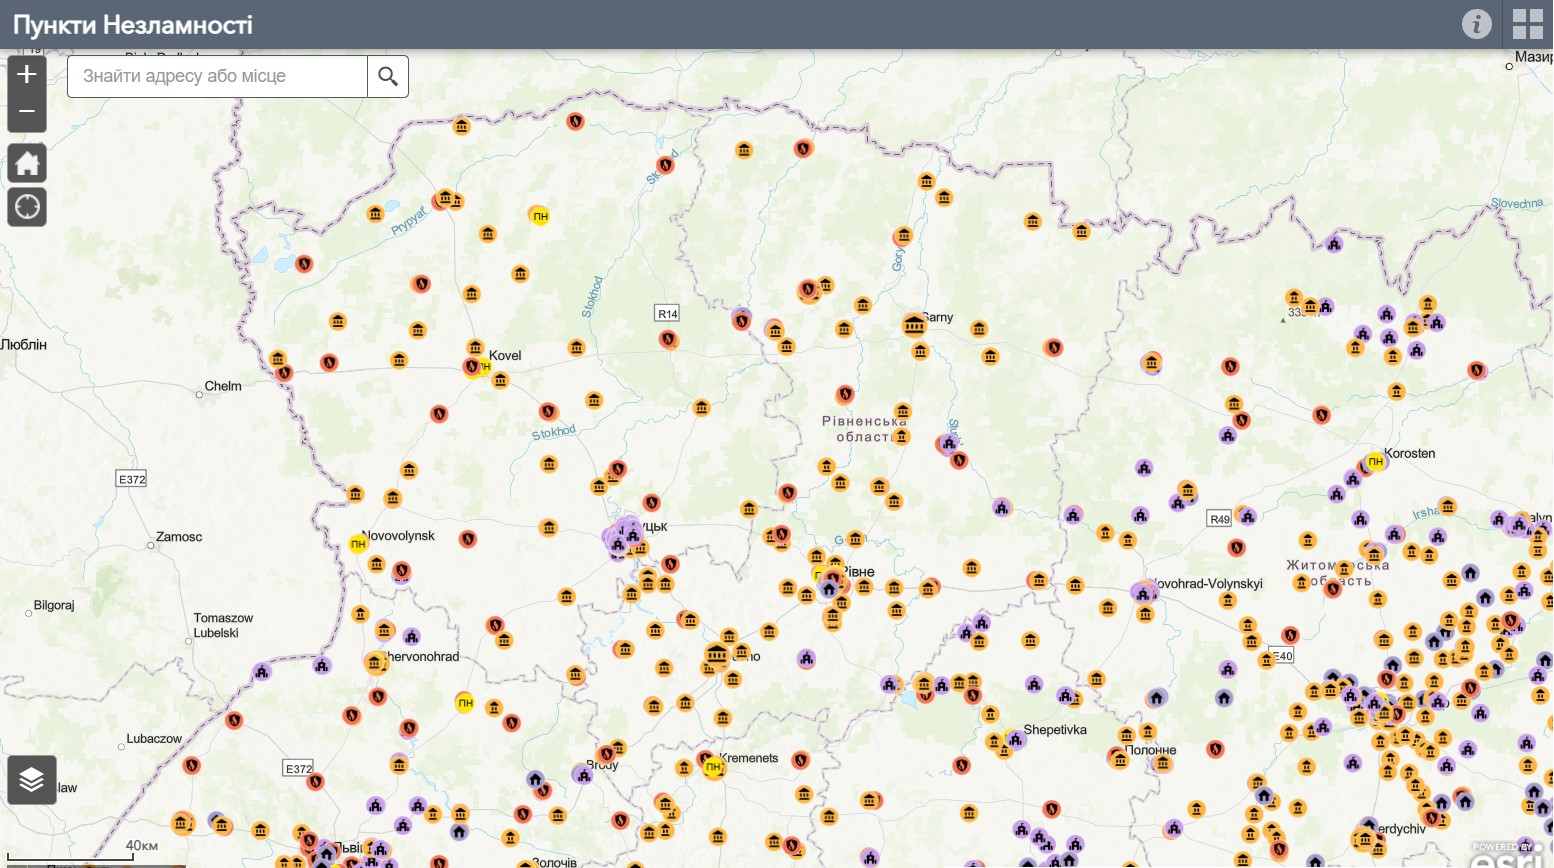The width and height of the screenshot is (1554, 868).
Task: Click the yellow ПН marker near Korosten
Action: click(1376, 462)
